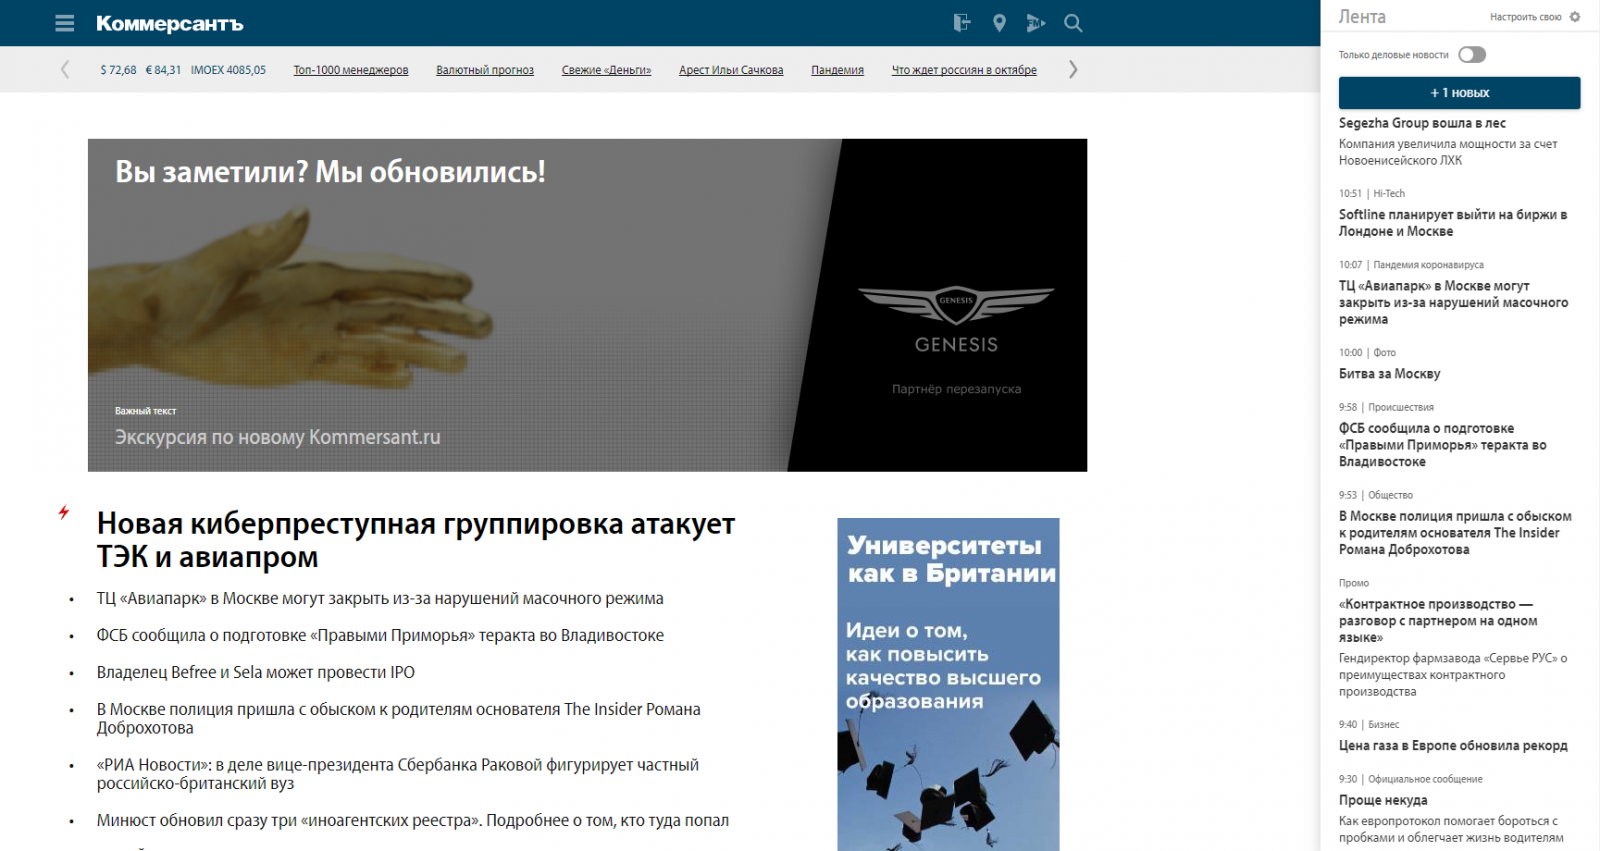The height and width of the screenshot is (851, 1600).
Task: Click 'Пандемия коронавируса' category label
Action: pyautogui.click(x=1428, y=265)
